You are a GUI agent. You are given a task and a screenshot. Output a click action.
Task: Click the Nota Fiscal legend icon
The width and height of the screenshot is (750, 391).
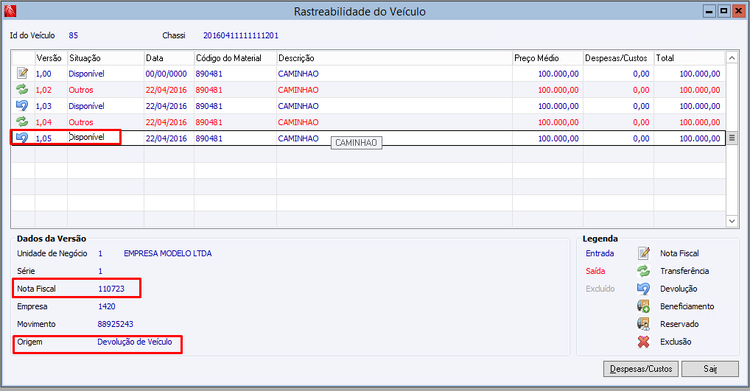click(x=644, y=253)
